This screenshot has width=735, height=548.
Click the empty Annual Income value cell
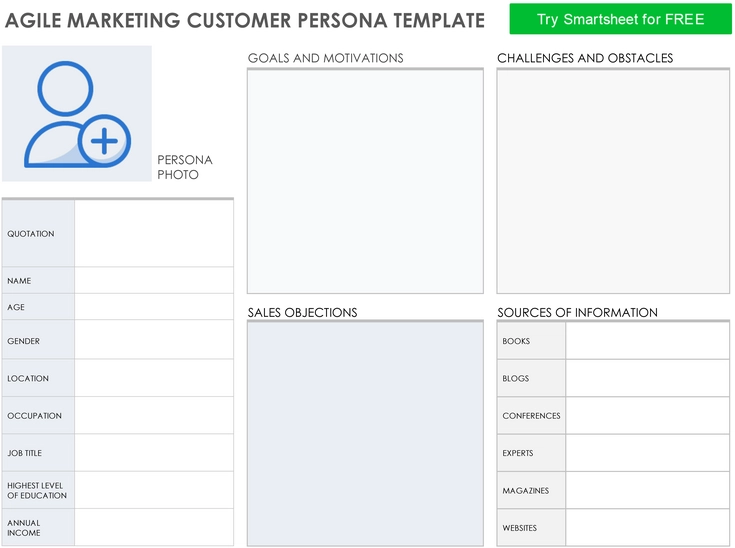154,527
